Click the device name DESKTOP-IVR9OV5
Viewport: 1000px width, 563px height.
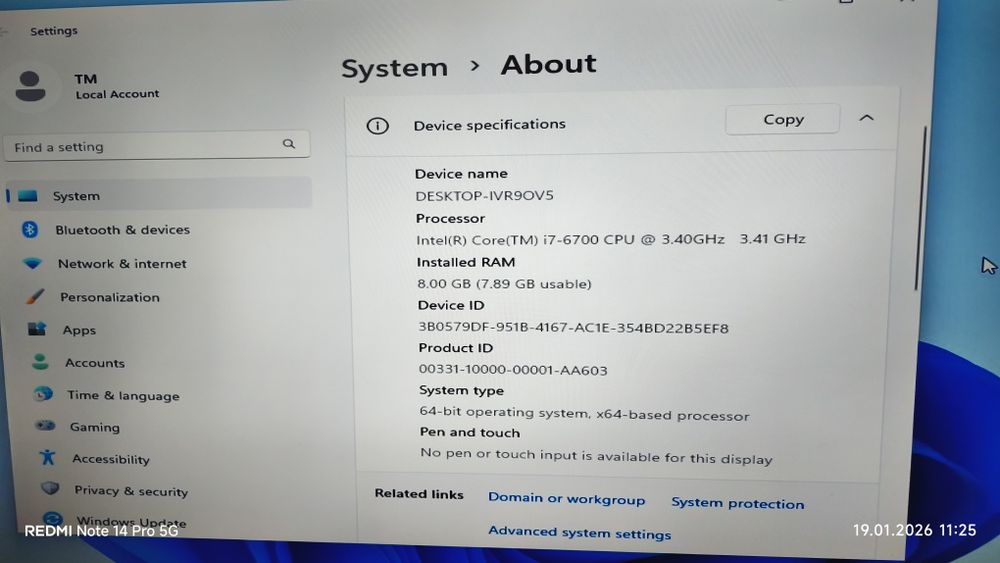pyautogui.click(x=484, y=195)
